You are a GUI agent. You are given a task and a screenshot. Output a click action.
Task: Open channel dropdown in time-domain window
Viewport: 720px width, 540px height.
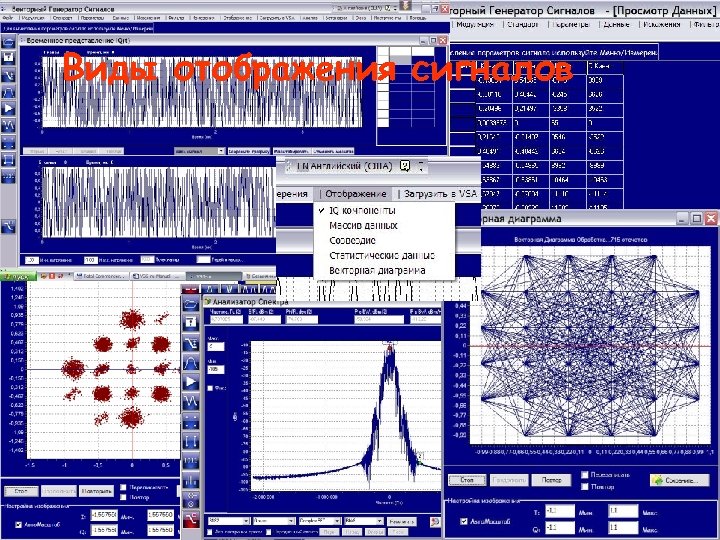[200, 151]
